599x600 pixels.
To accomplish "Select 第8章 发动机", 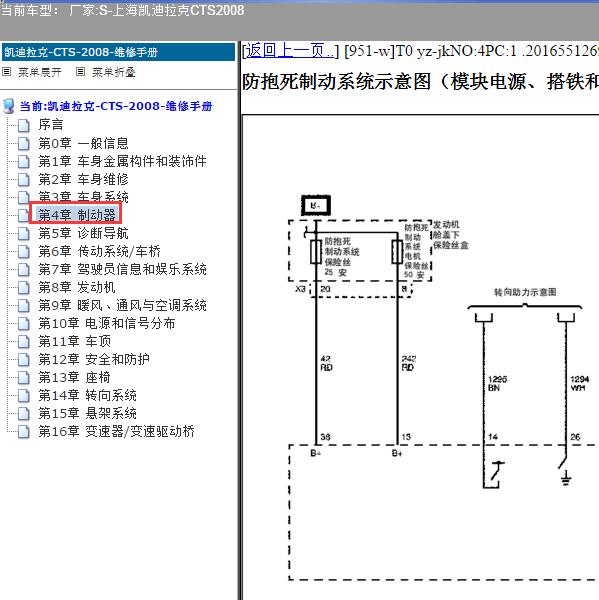I will [x=77, y=287].
